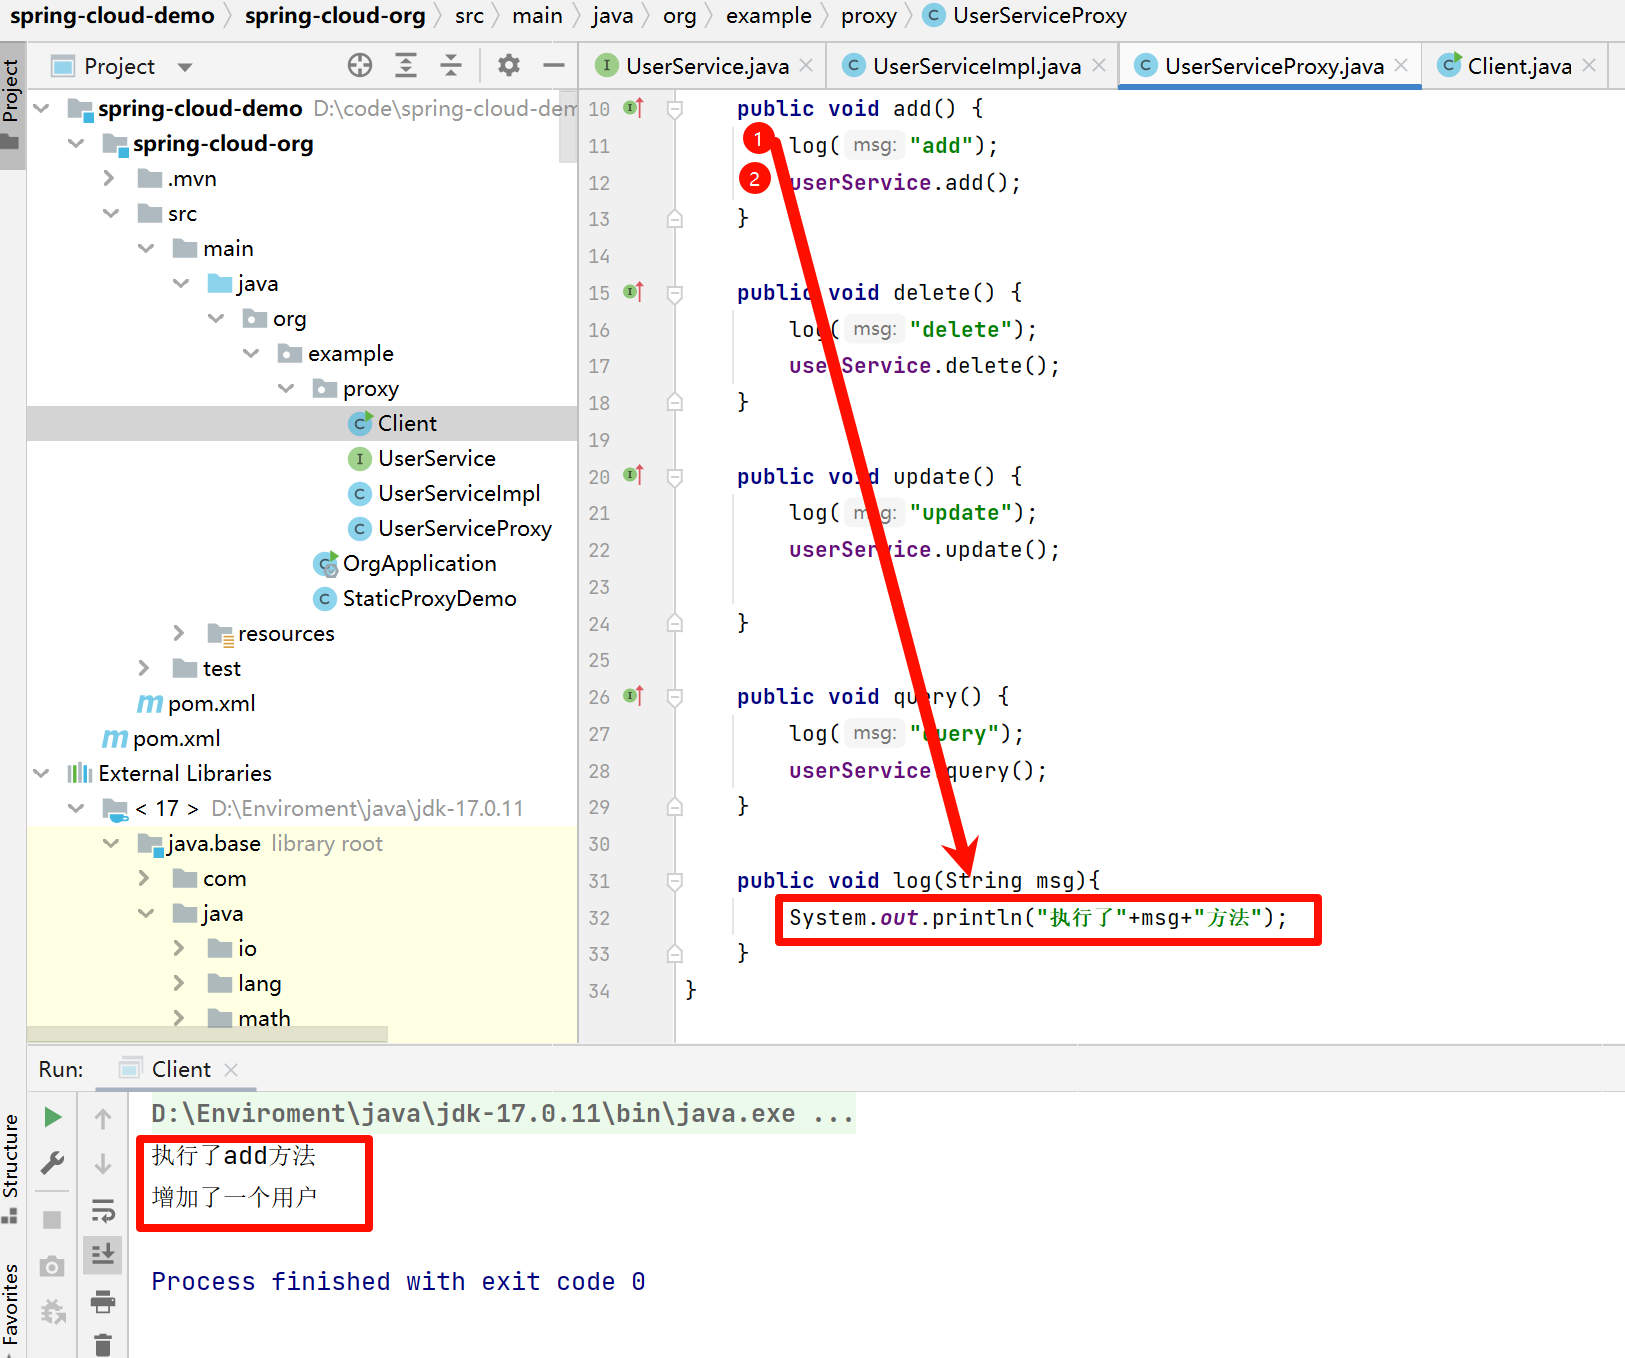Click the project tree horizontal scrollbar
Image resolution: width=1625 pixels, height=1358 pixels.
207,1034
